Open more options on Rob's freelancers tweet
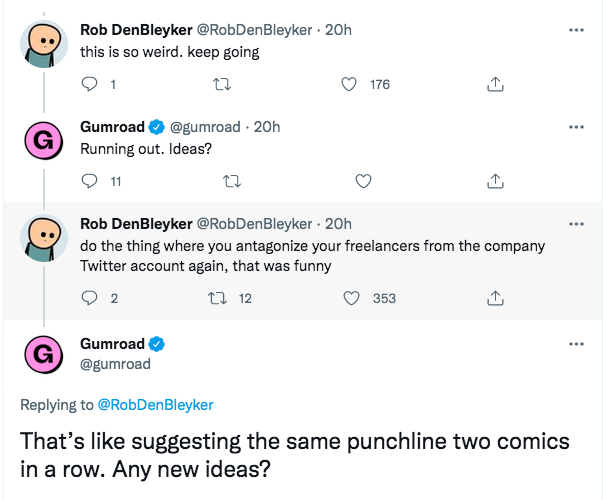This screenshot has width=603, height=500. point(575,223)
